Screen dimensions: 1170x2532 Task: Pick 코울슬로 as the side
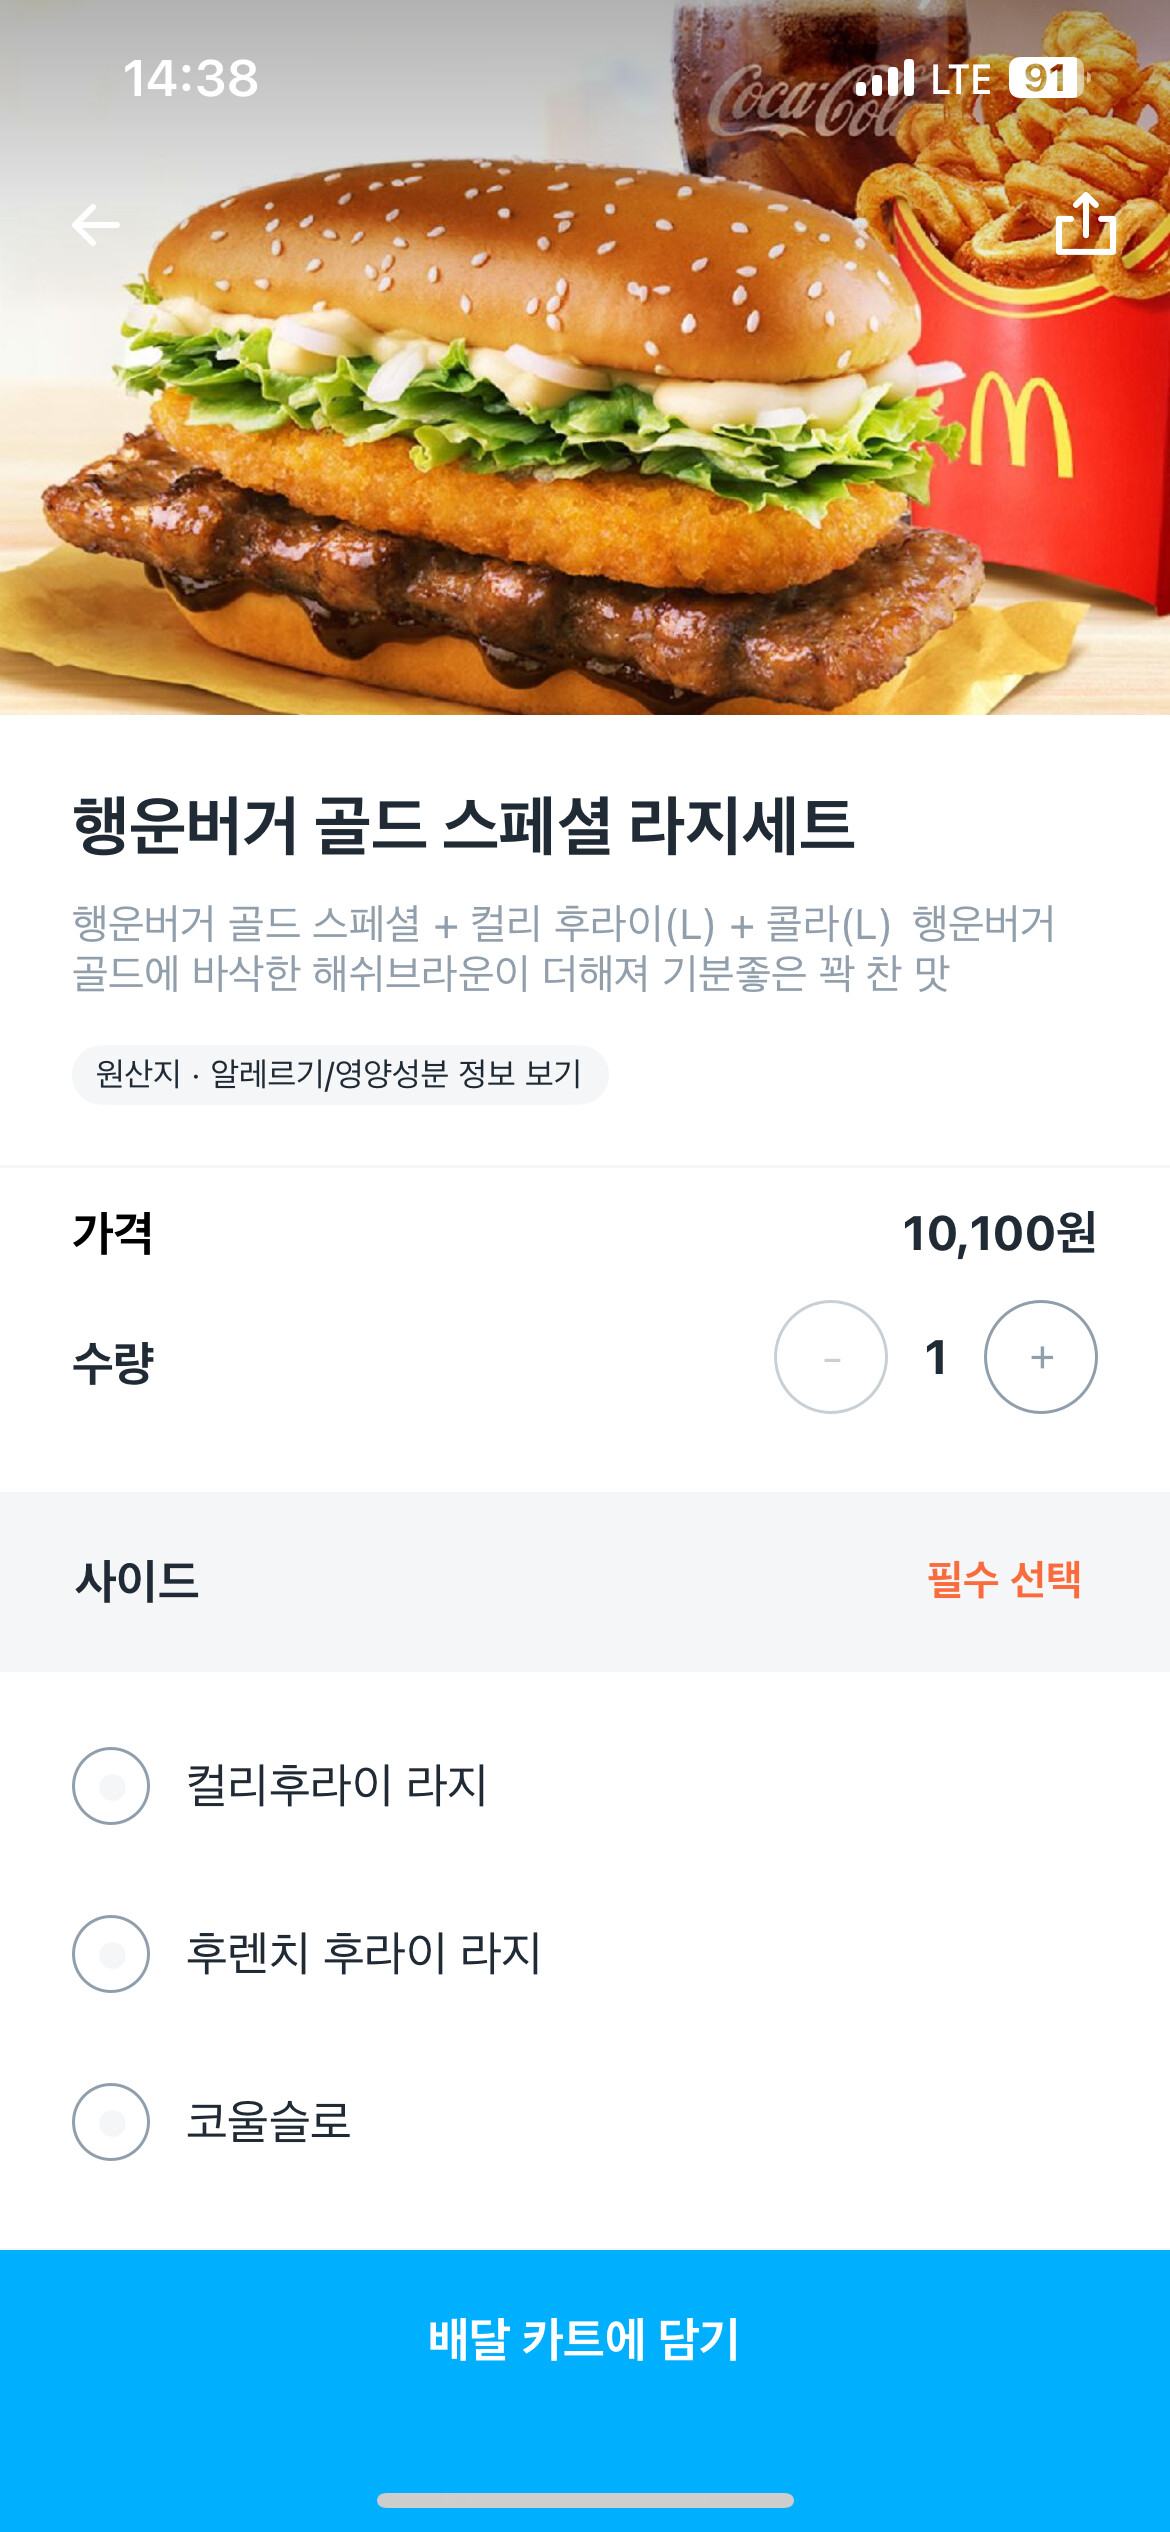tap(111, 2122)
